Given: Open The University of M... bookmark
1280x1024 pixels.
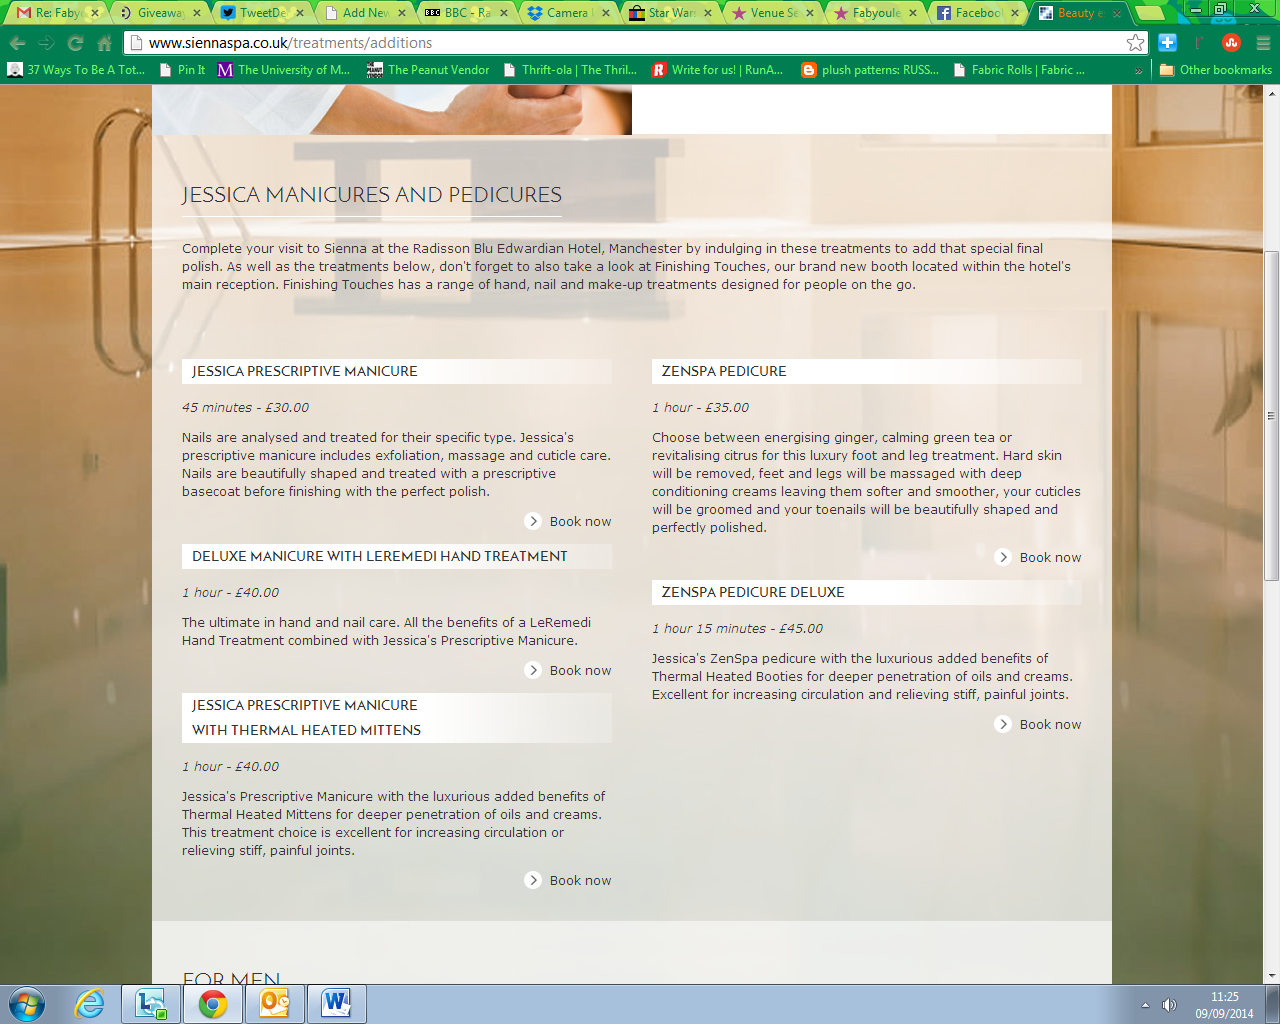Looking at the screenshot, I should click(284, 70).
